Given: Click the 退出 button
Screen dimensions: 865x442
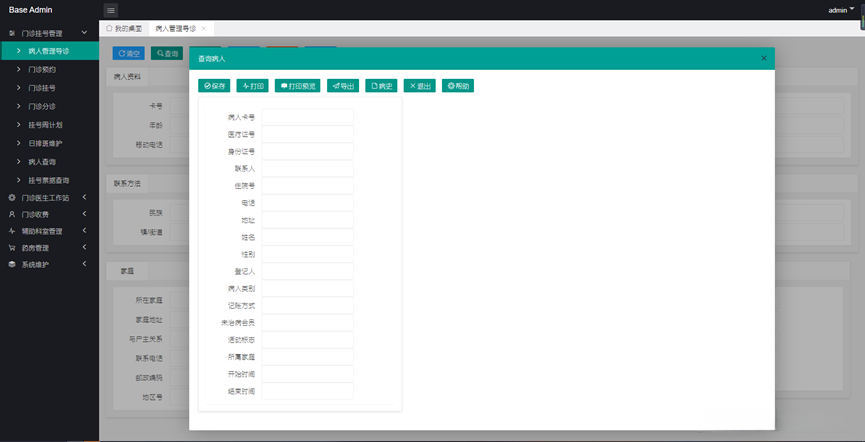Looking at the screenshot, I should [419, 86].
